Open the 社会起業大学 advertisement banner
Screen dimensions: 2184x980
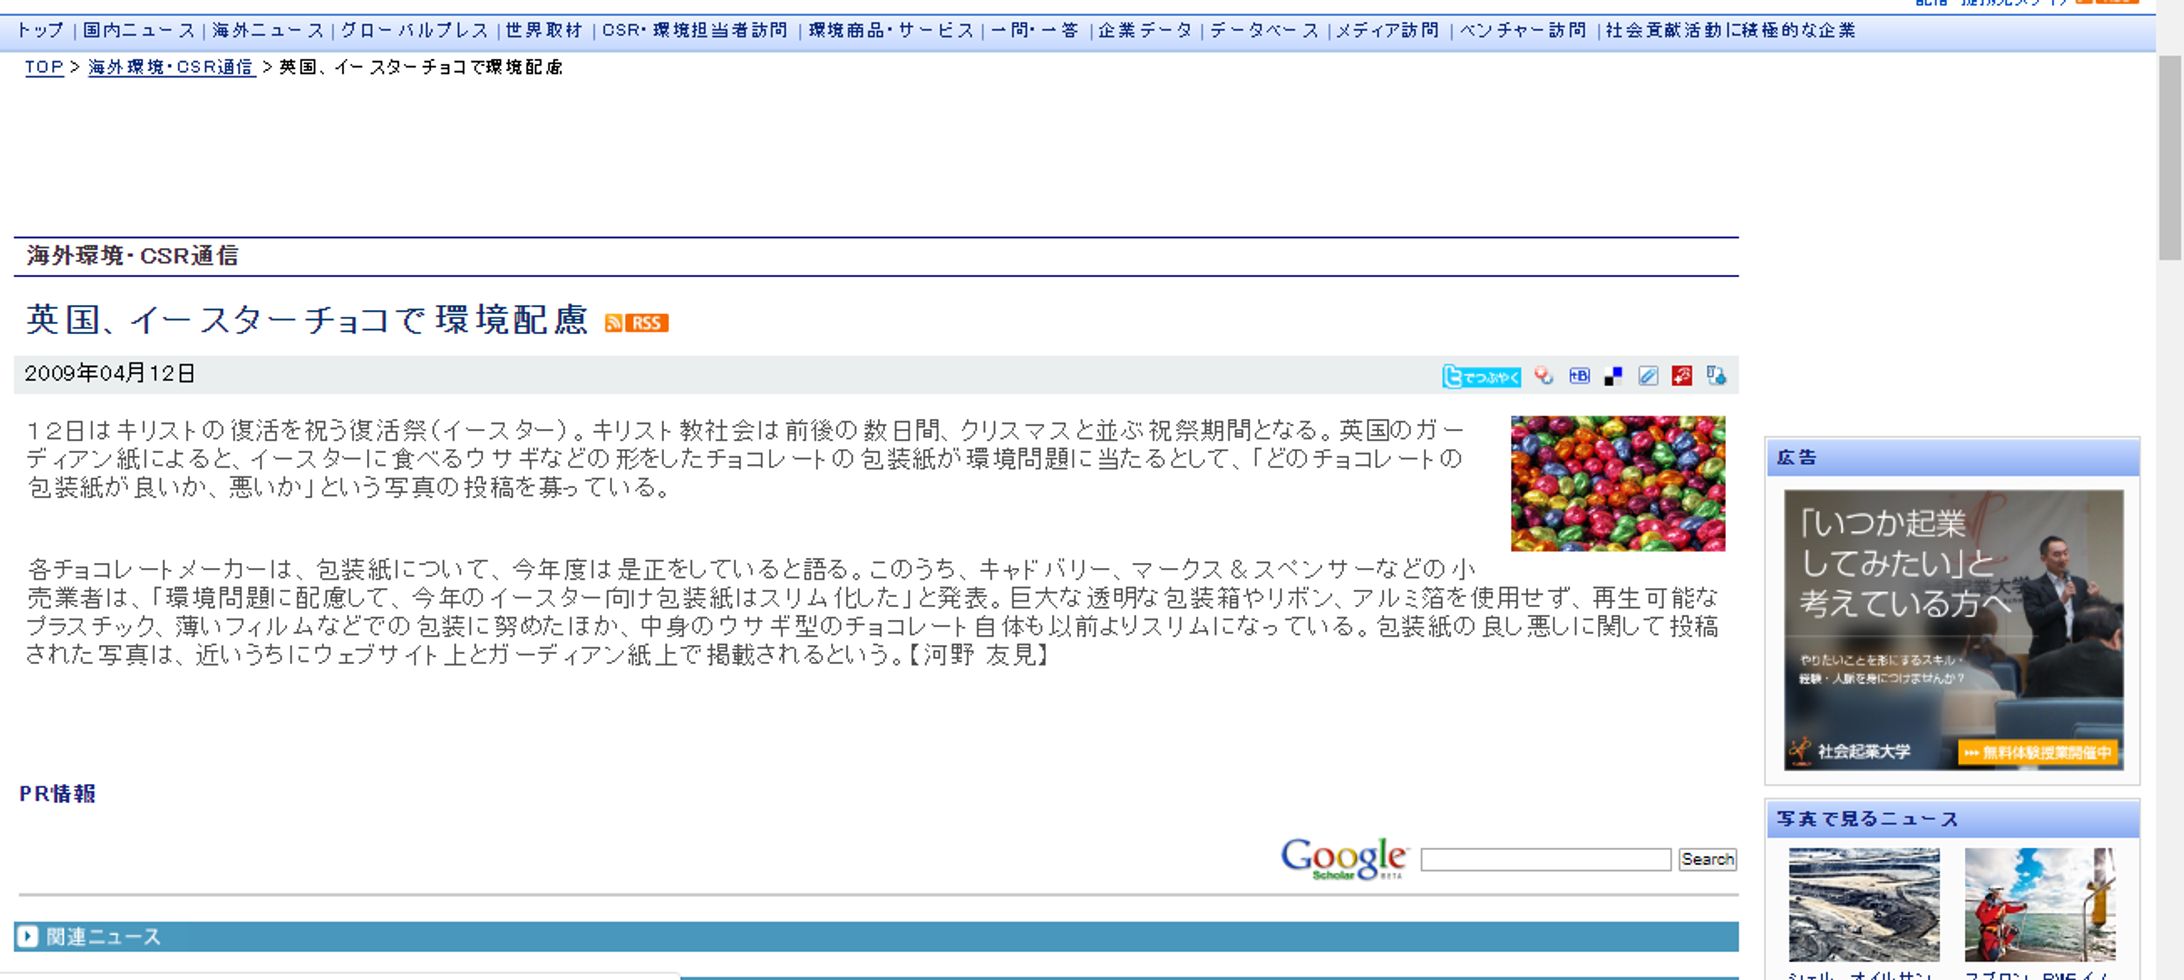point(1952,629)
